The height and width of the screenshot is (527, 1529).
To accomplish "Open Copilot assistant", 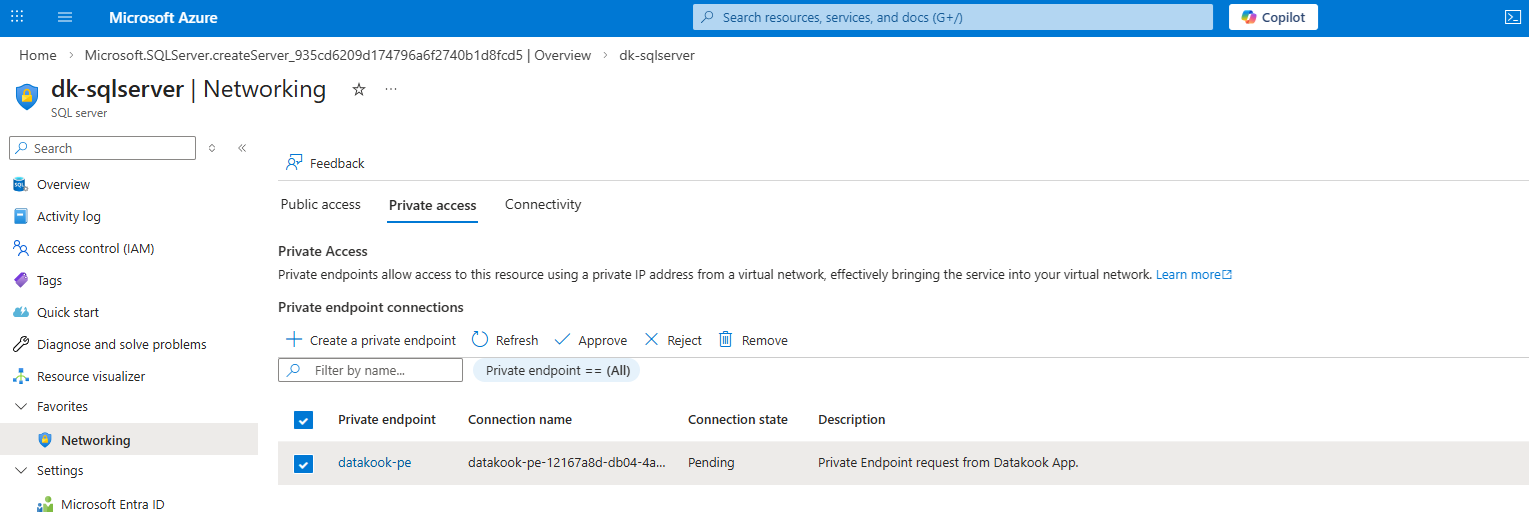I will [1273, 17].
